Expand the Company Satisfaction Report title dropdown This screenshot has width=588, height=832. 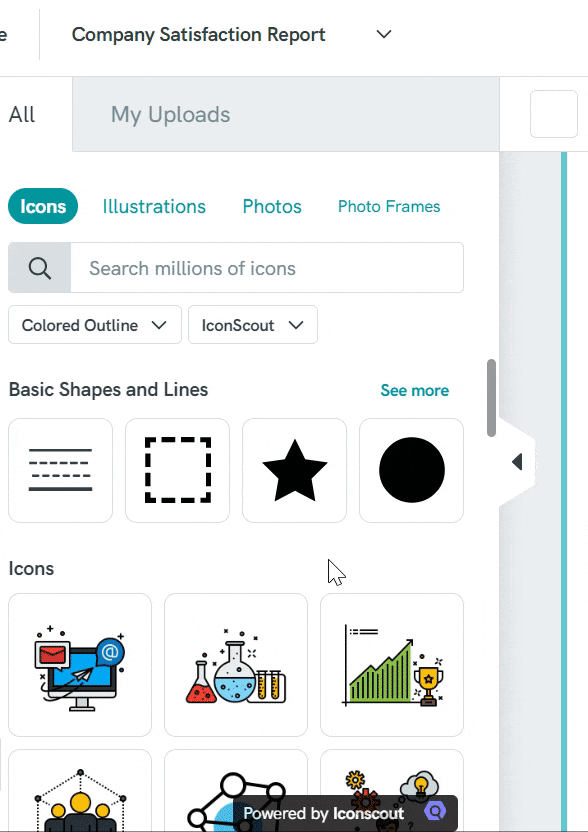(383, 34)
